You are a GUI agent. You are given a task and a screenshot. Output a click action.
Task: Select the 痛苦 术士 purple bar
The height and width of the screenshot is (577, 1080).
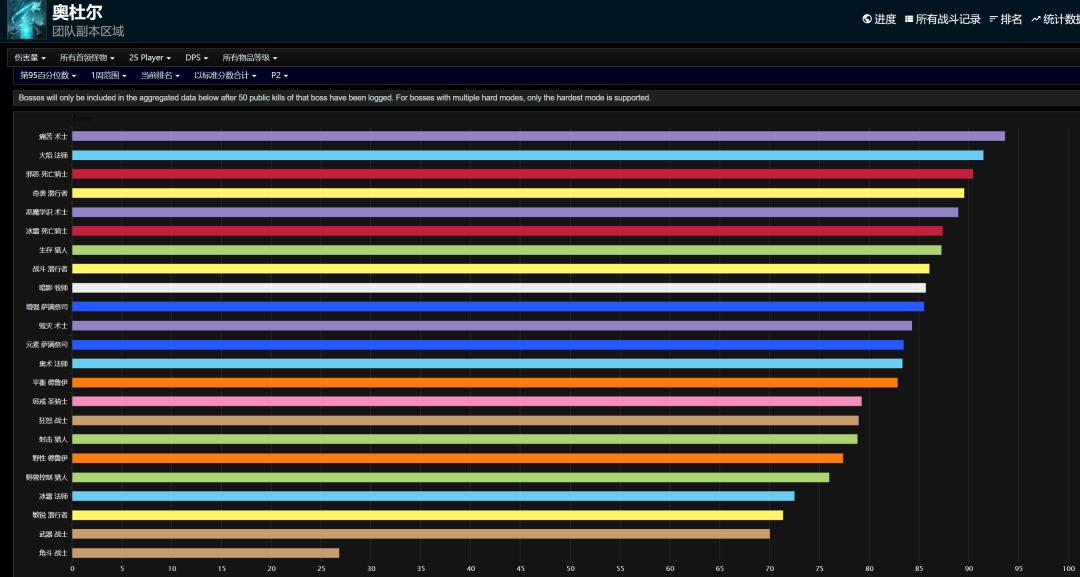point(539,136)
